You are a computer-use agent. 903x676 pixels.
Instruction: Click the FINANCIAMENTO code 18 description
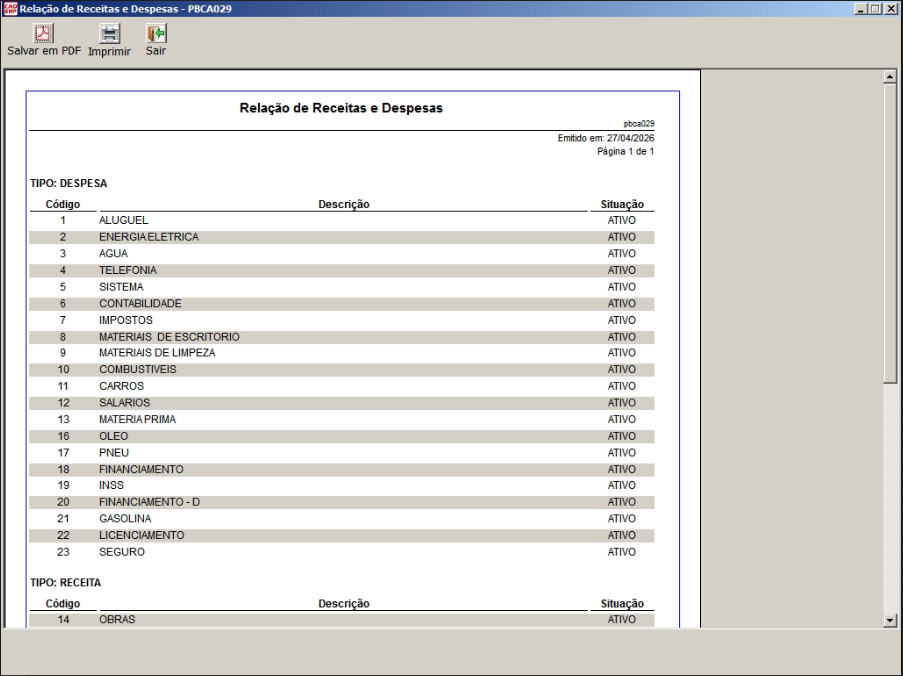[x=141, y=470]
